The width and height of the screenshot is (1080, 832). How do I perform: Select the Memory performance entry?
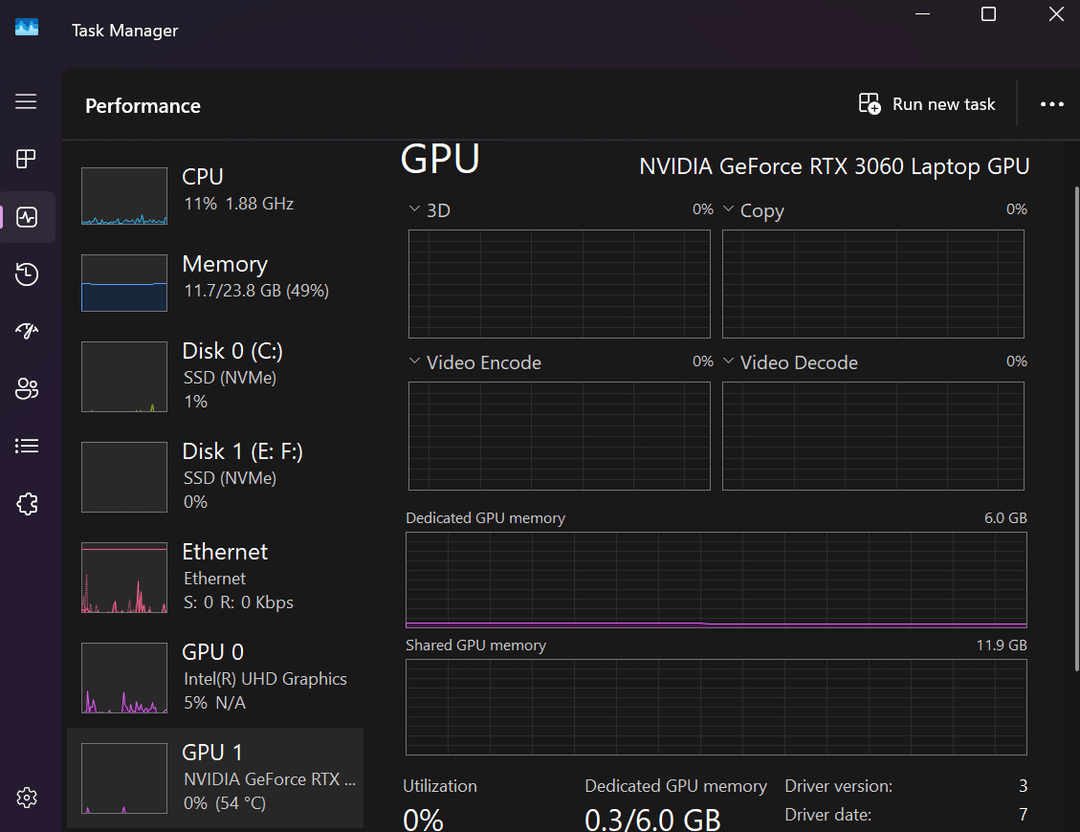pos(216,282)
